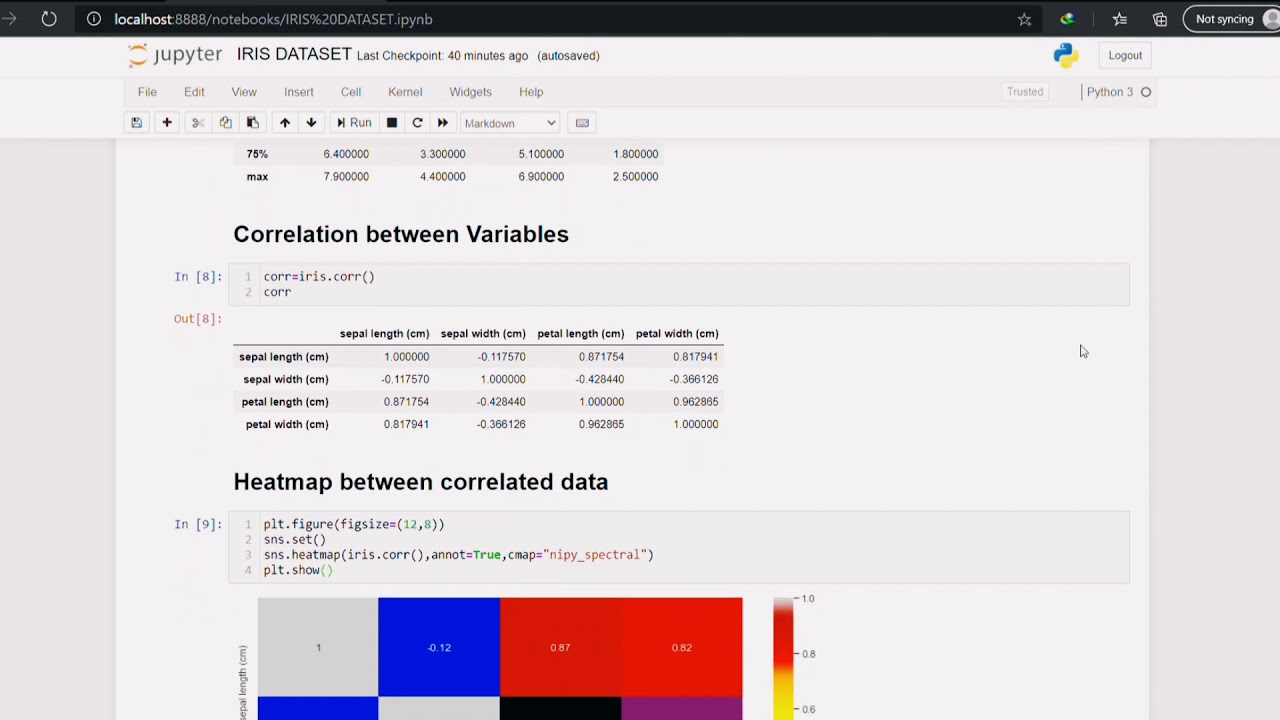Move selected cell up arrow
This screenshot has height=720, width=1280.
[285, 123]
